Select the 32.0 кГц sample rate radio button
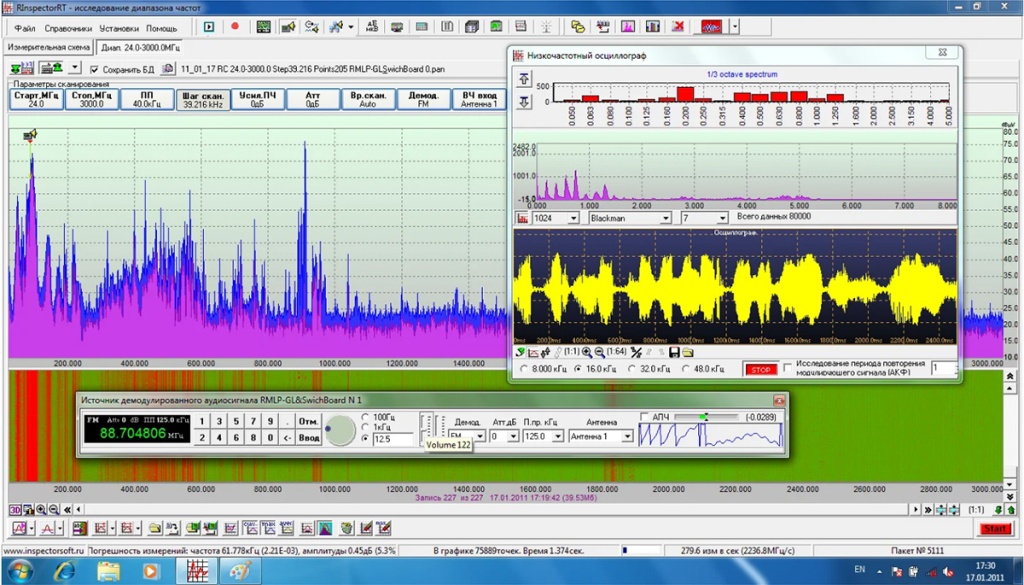The width and height of the screenshot is (1024, 585). [x=633, y=369]
